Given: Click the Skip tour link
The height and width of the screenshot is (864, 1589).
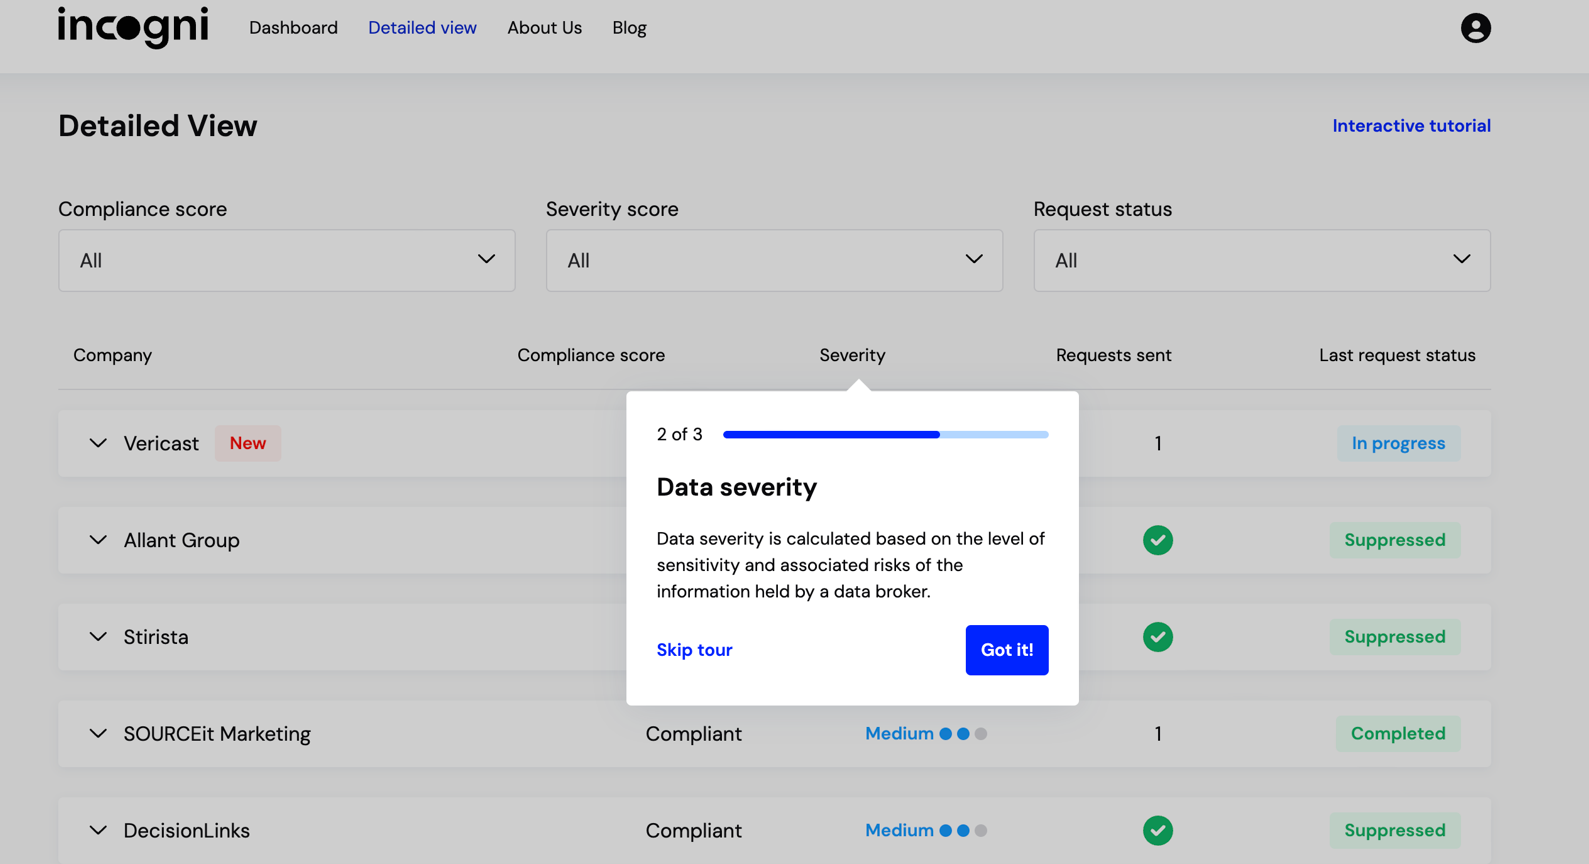Looking at the screenshot, I should pos(694,650).
